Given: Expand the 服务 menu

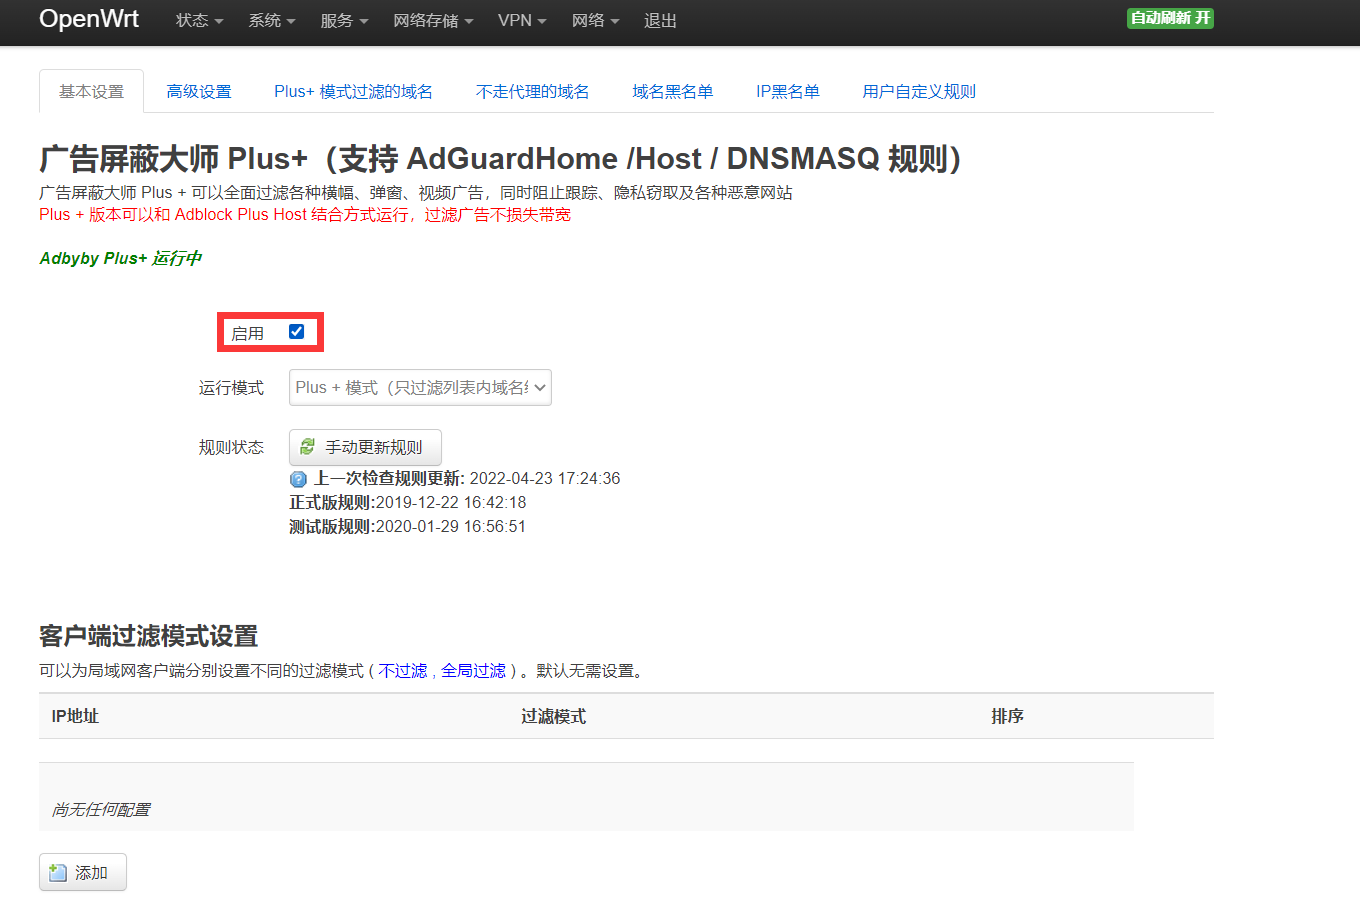Looking at the screenshot, I should pyautogui.click(x=344, y=21).
